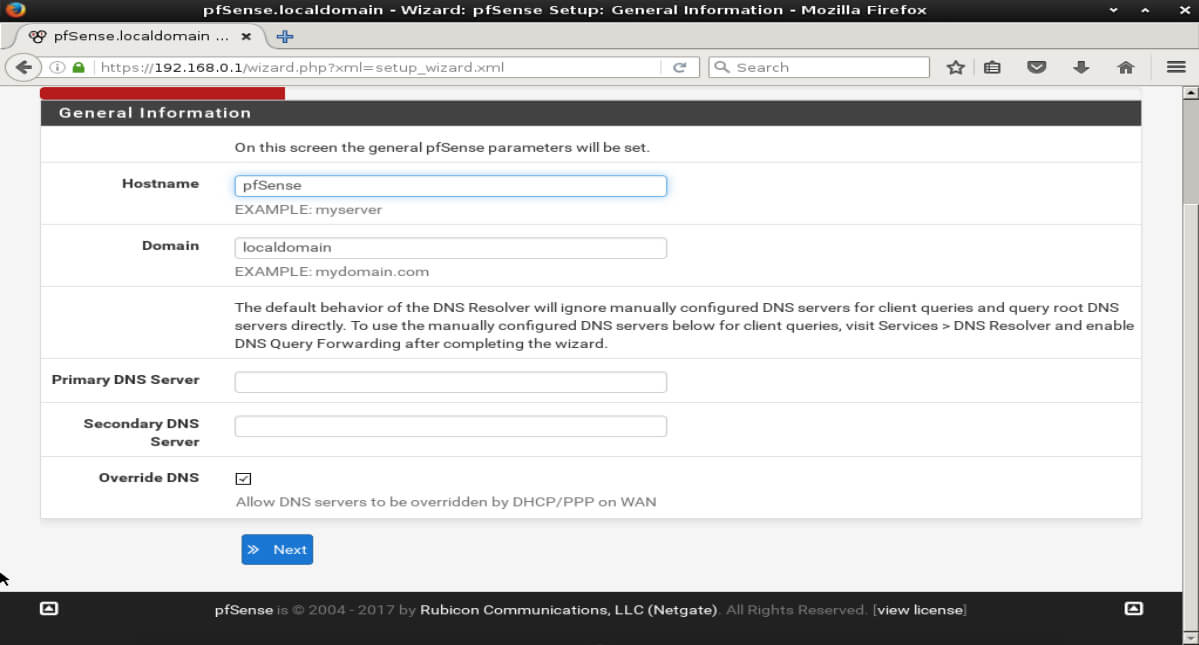Click the Primary DNS Server field

(450, 382)
